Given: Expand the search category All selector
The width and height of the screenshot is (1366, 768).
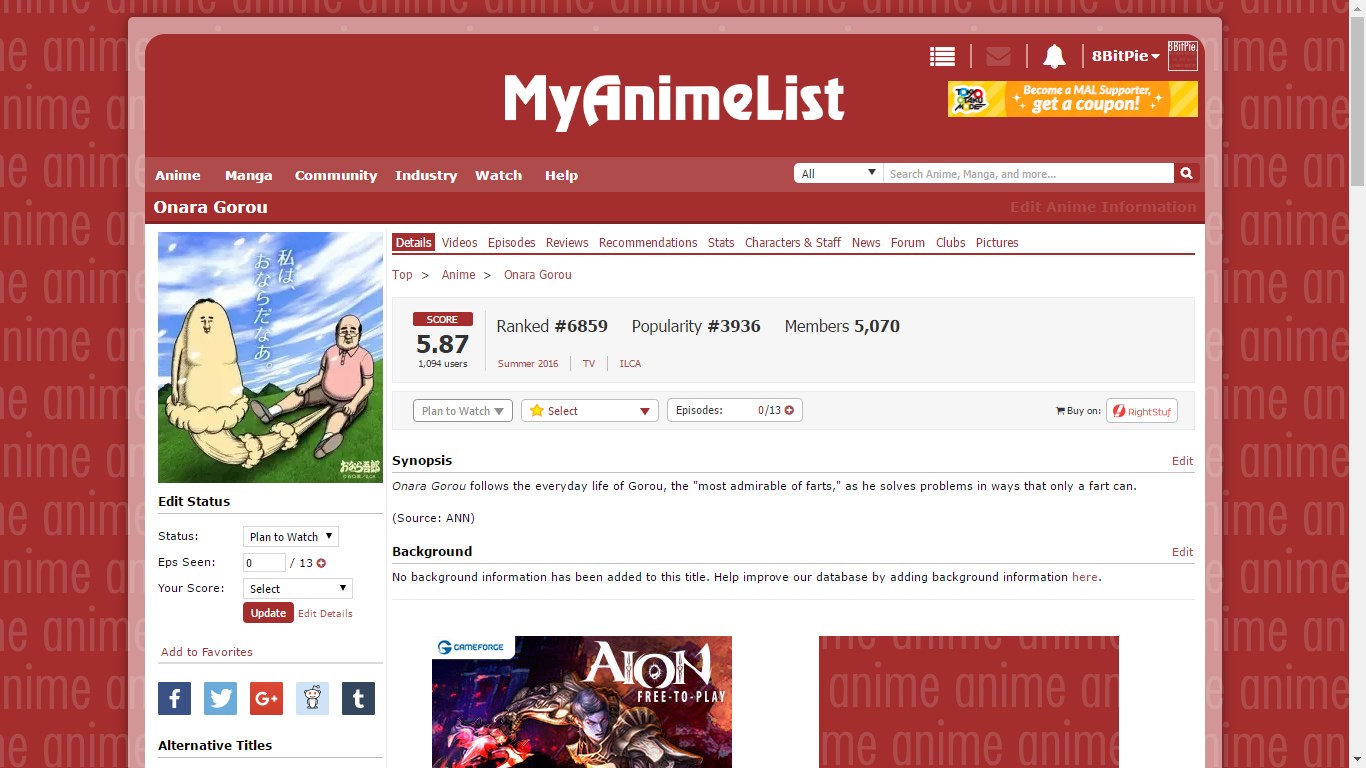Looking at the screenshot, I should click(838, 172).
